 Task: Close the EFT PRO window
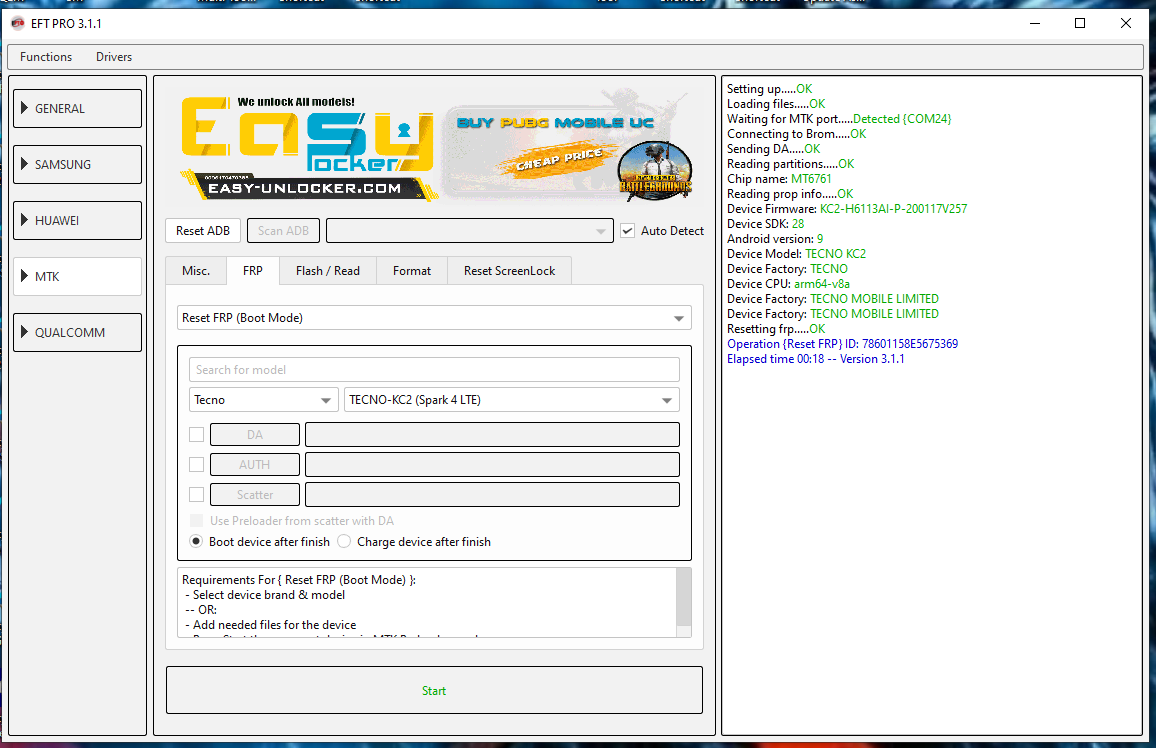(x=1126, y=24)
